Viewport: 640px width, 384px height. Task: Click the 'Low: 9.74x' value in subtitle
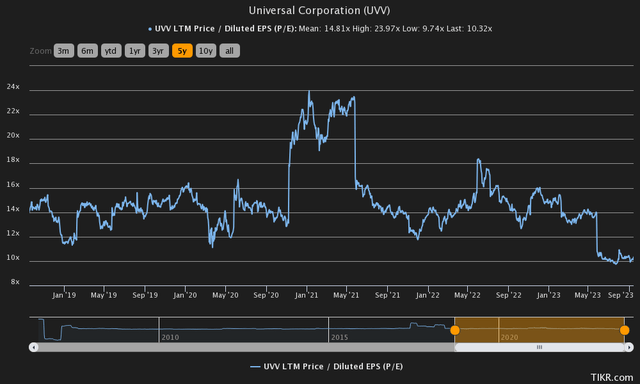pyautogui.click(x=423, y=29)
